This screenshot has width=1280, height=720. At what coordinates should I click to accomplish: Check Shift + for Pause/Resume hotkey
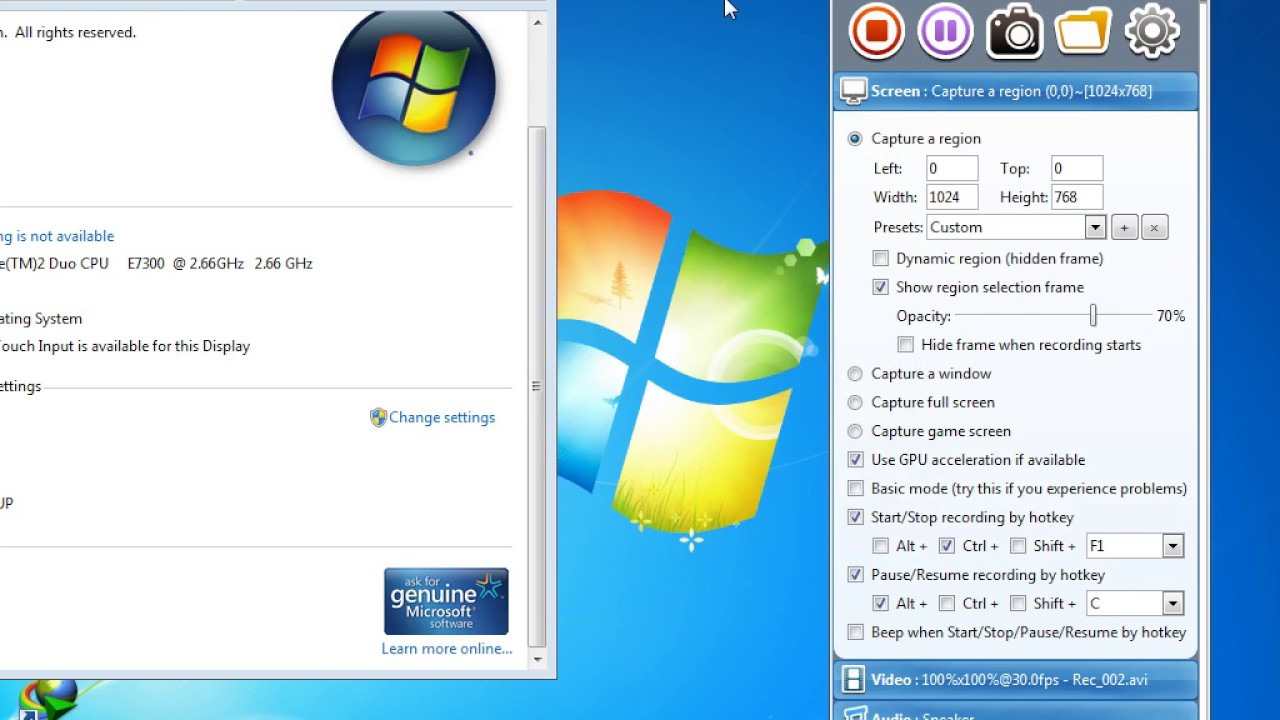click(x=1018, y=604)
